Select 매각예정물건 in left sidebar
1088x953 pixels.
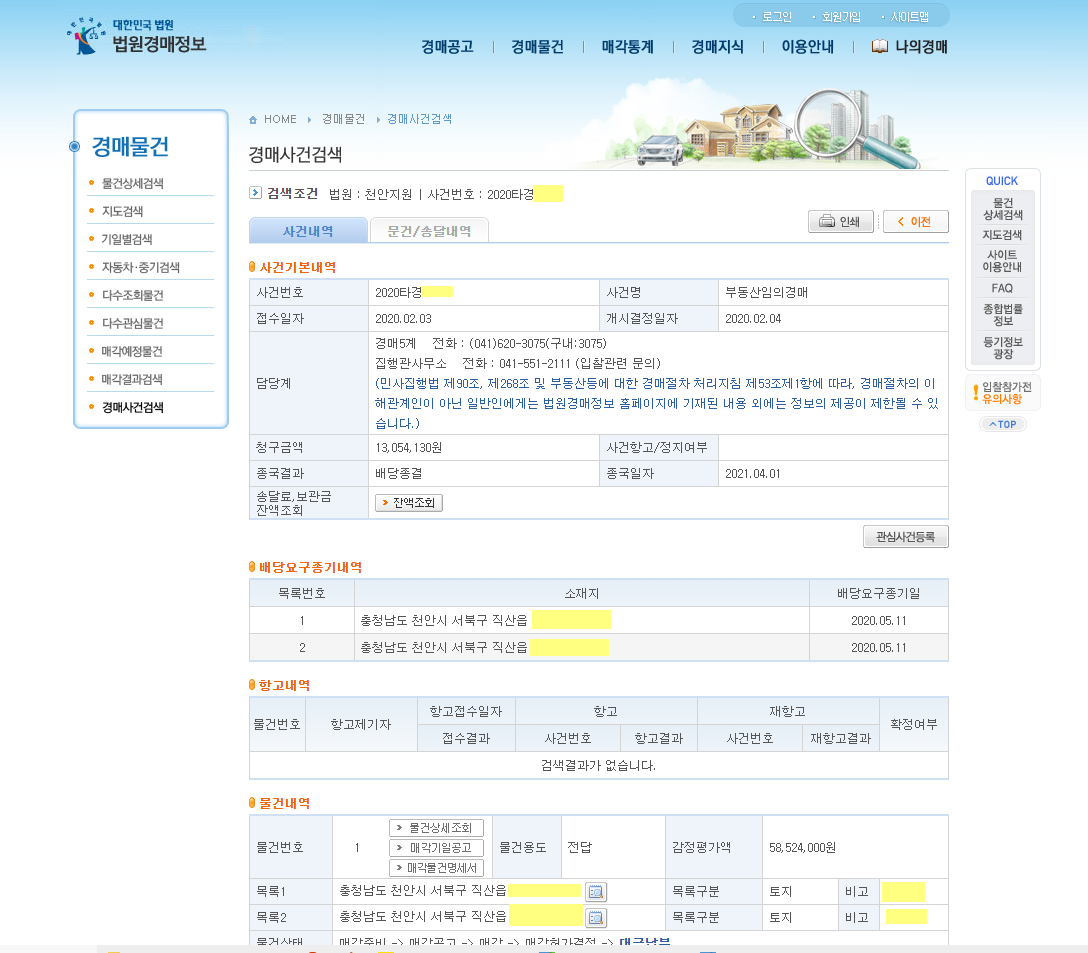tap(133, 351)
